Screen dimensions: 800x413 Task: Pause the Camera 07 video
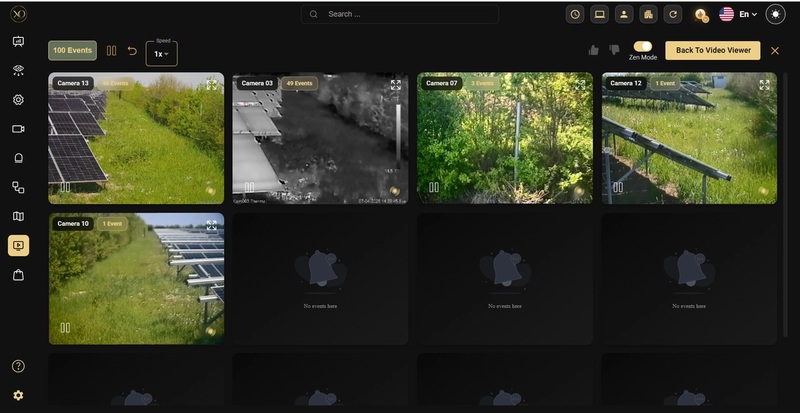coord(434,187)
